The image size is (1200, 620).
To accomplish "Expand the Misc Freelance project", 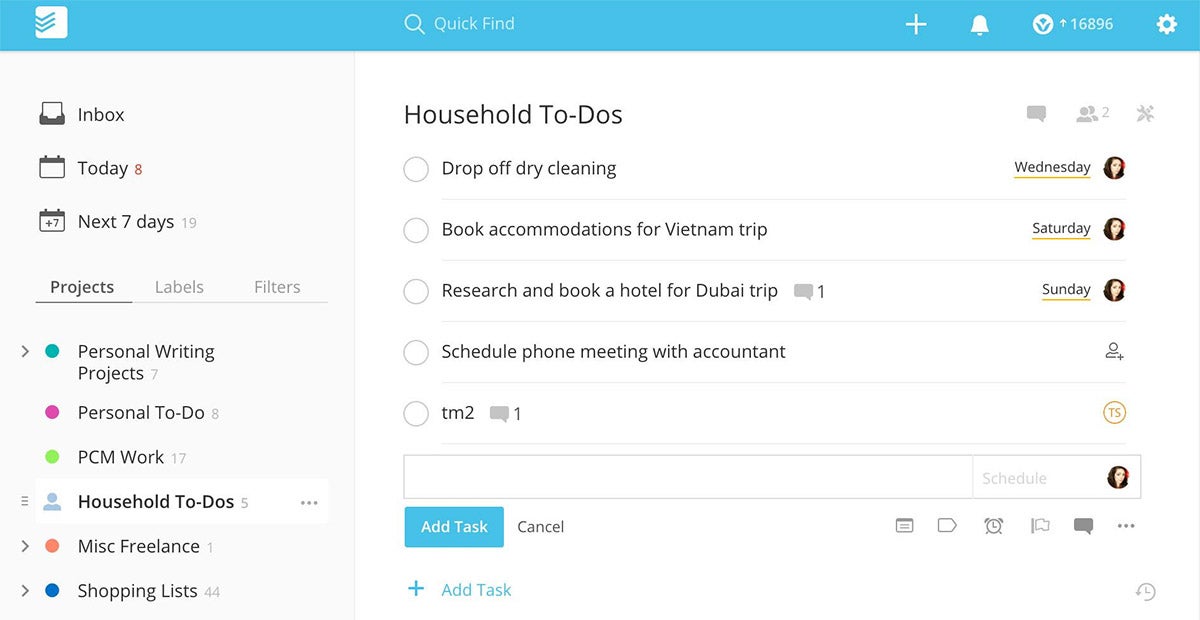I will (x=25, y=546).
